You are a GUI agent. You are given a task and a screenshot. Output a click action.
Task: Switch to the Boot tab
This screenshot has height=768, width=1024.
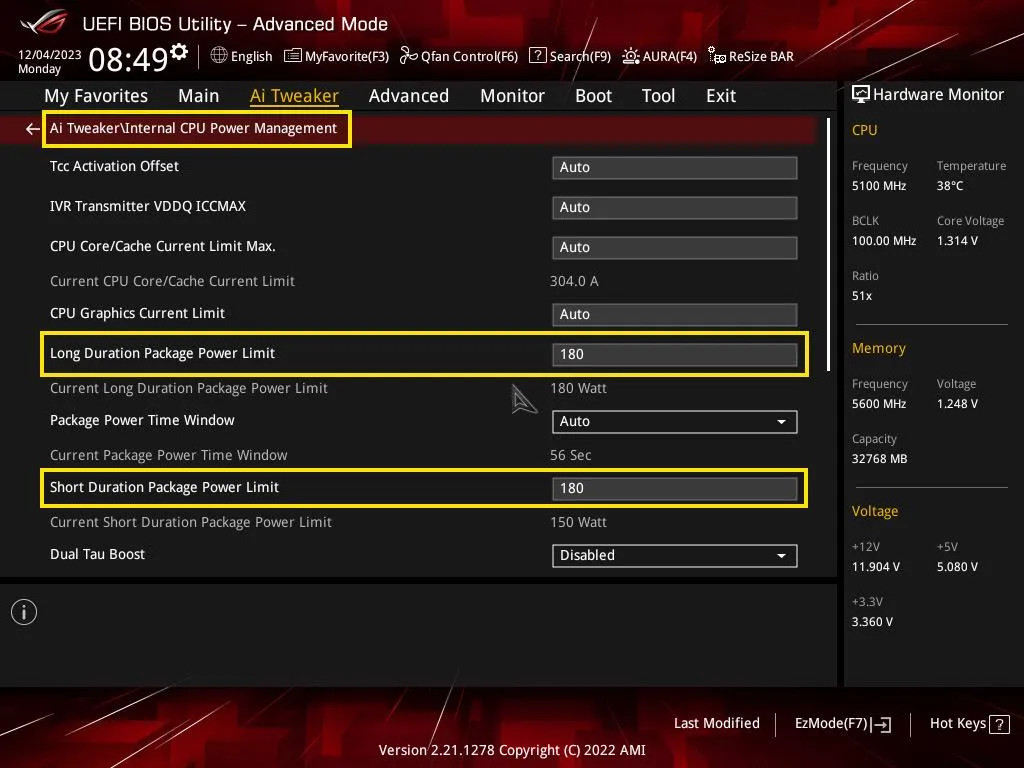[593, 96]
